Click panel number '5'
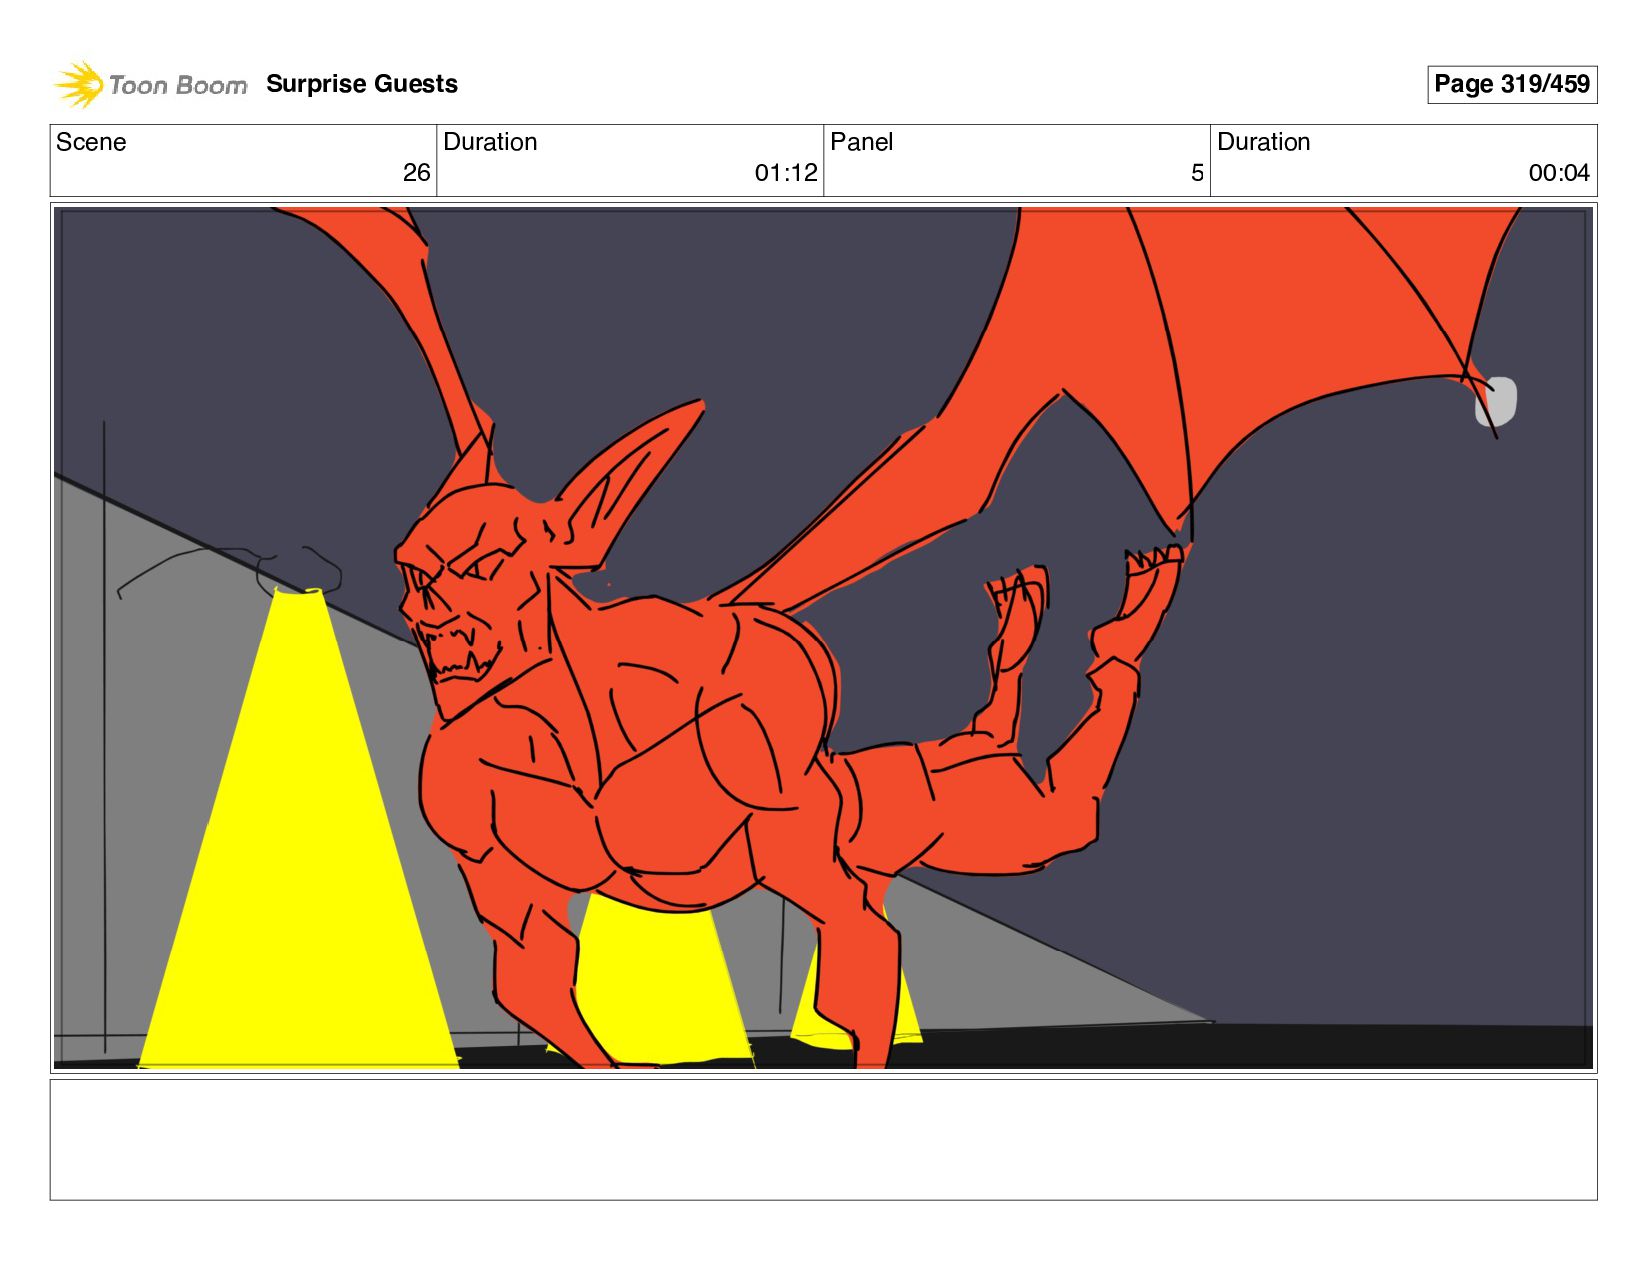Image resolution: width=1650 pixels, height=1275 pixels. tap(1197, 173)
